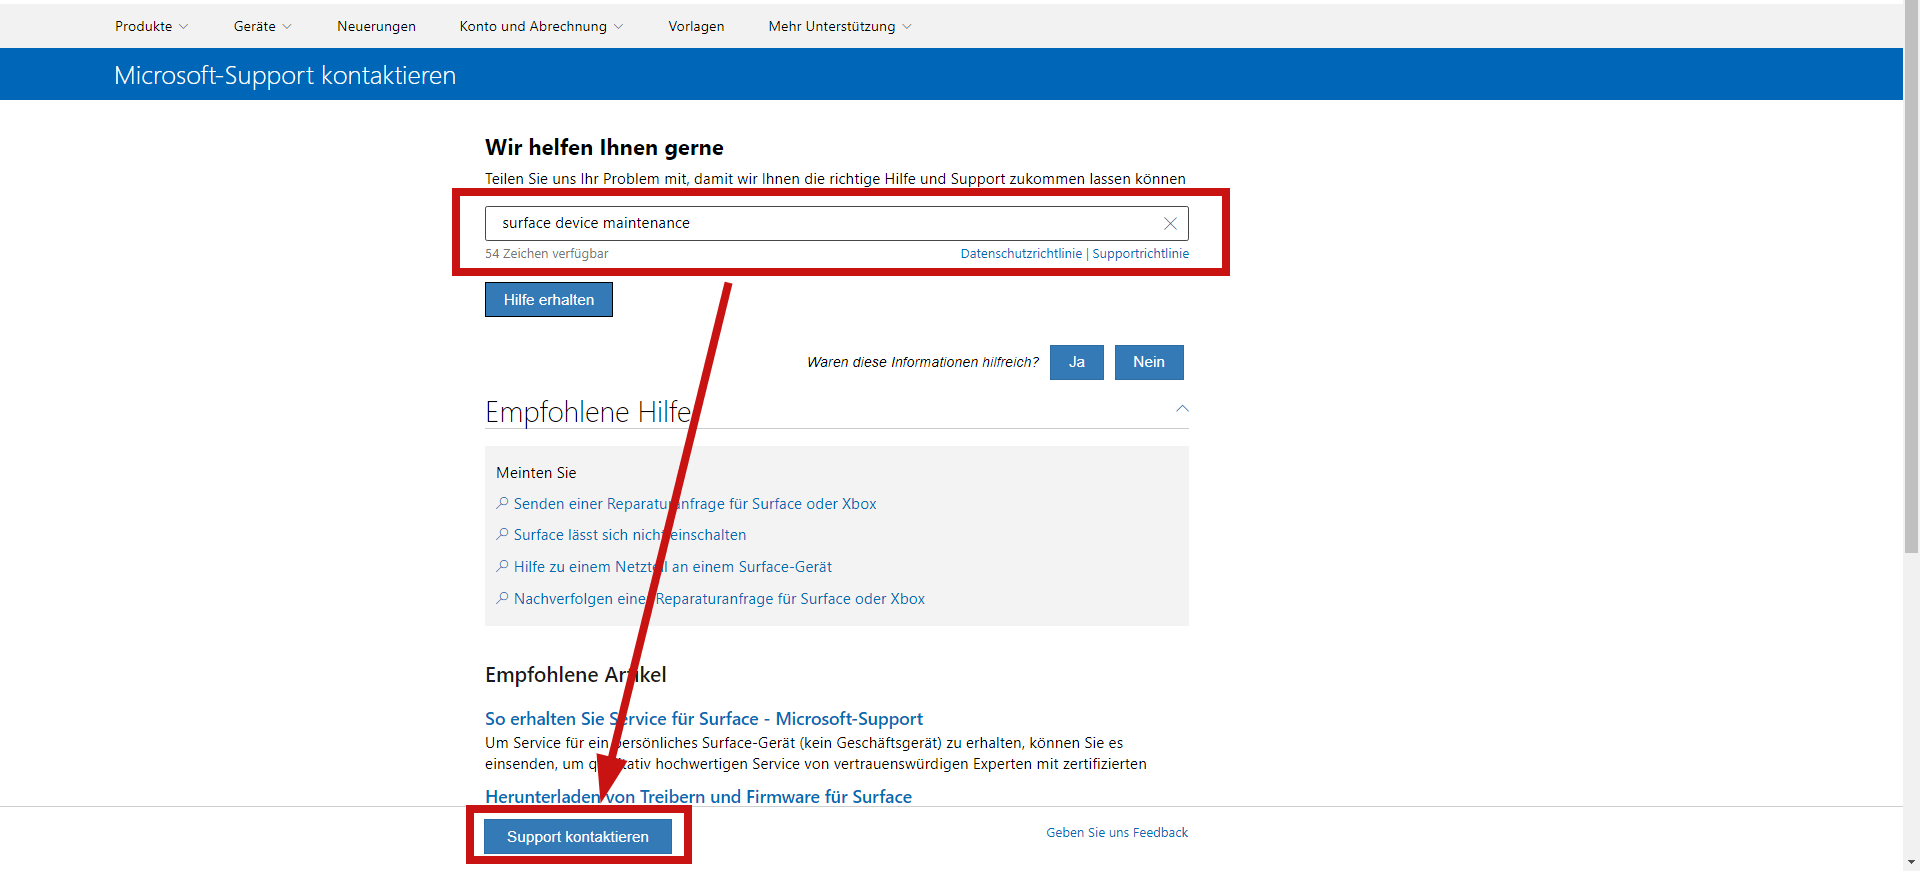Screen dimensions: 1920x871
Task: Go to Neuerungen in the nav bar
Action: pyautogui.click(x=376, y=26)
